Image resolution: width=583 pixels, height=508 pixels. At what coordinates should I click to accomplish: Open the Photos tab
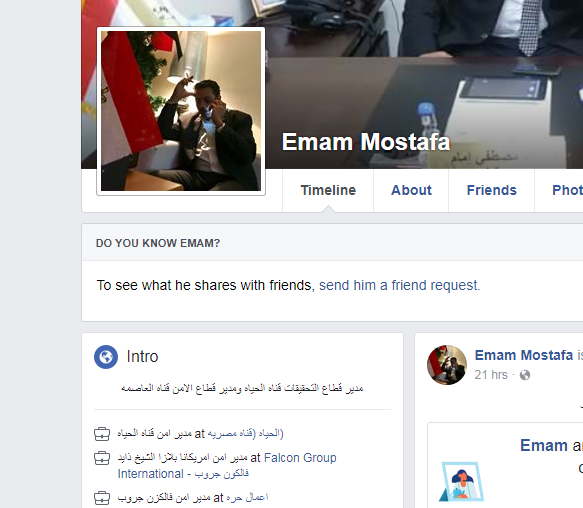coord(567,190)
